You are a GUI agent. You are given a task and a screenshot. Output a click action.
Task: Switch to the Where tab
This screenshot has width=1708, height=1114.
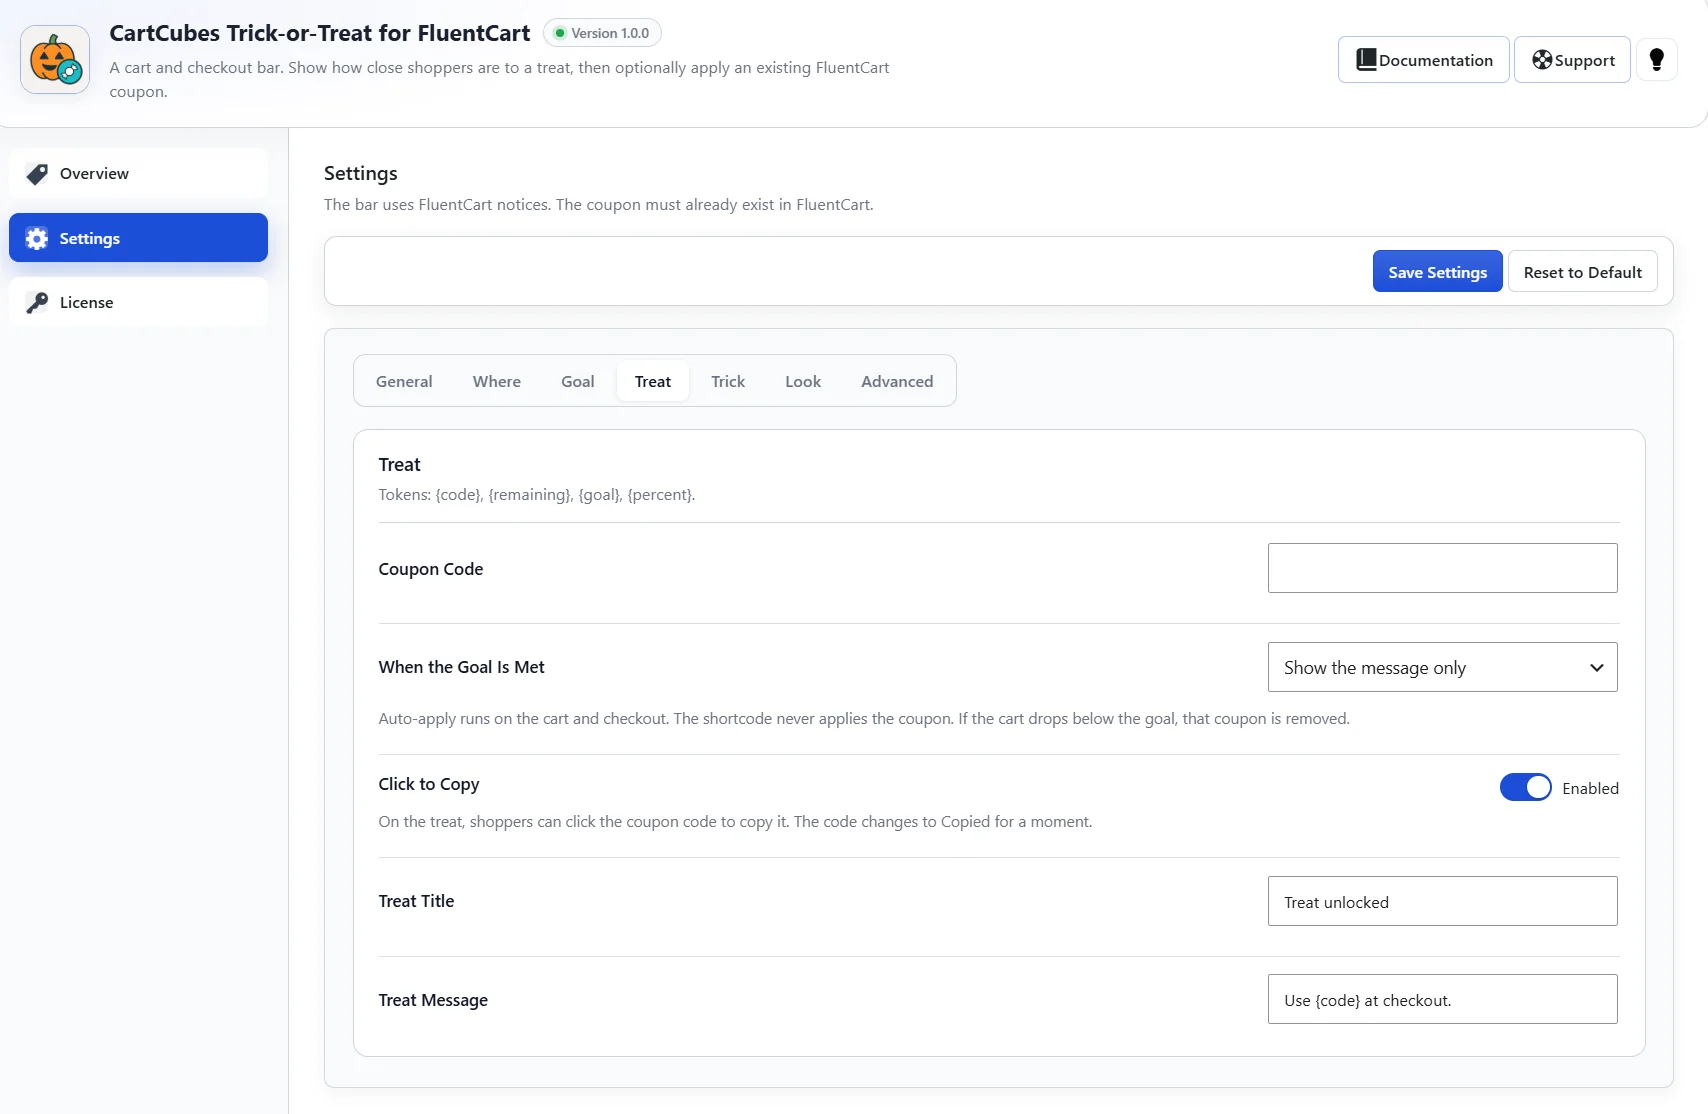(x=497, y=381)
